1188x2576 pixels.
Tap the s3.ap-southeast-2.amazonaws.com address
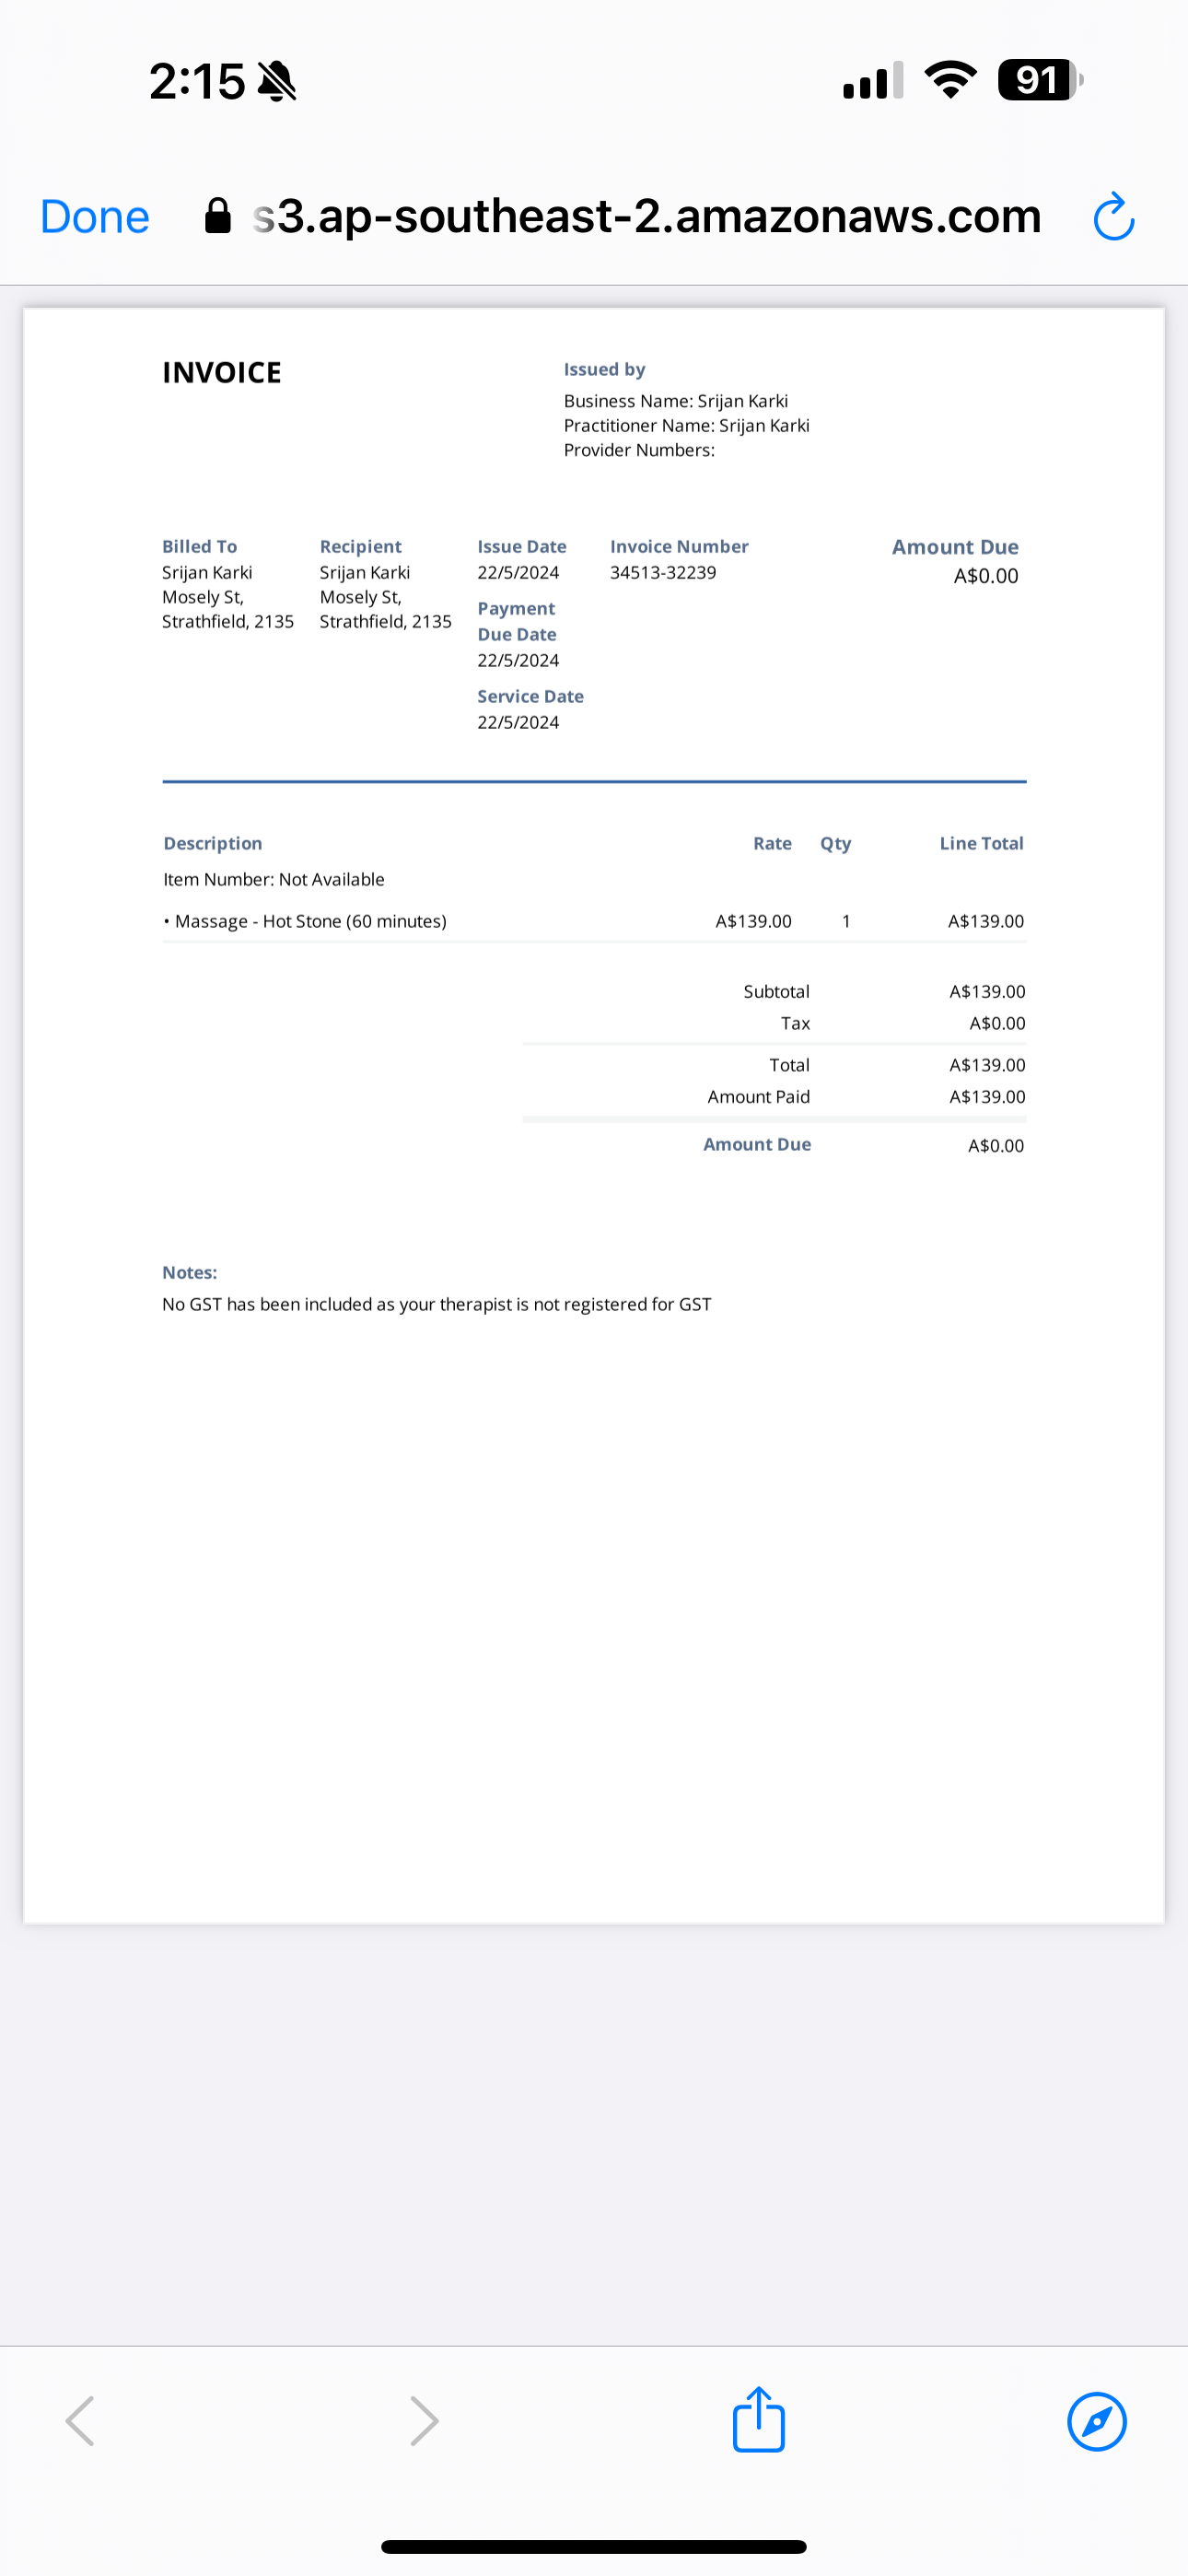click(x=647, y=217)
